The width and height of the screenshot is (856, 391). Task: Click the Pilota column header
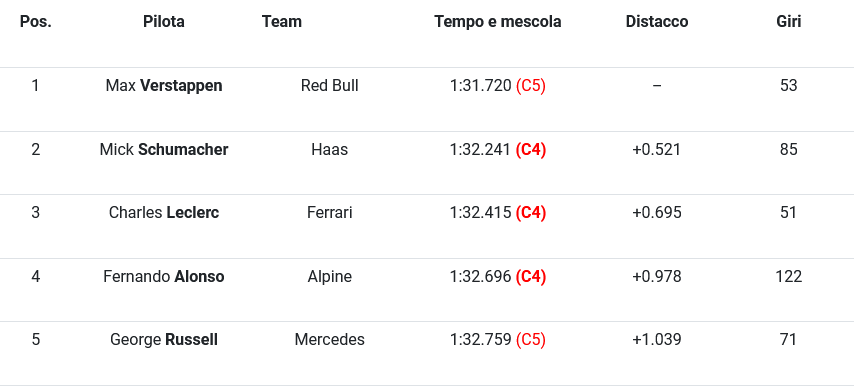click(164, 22)
